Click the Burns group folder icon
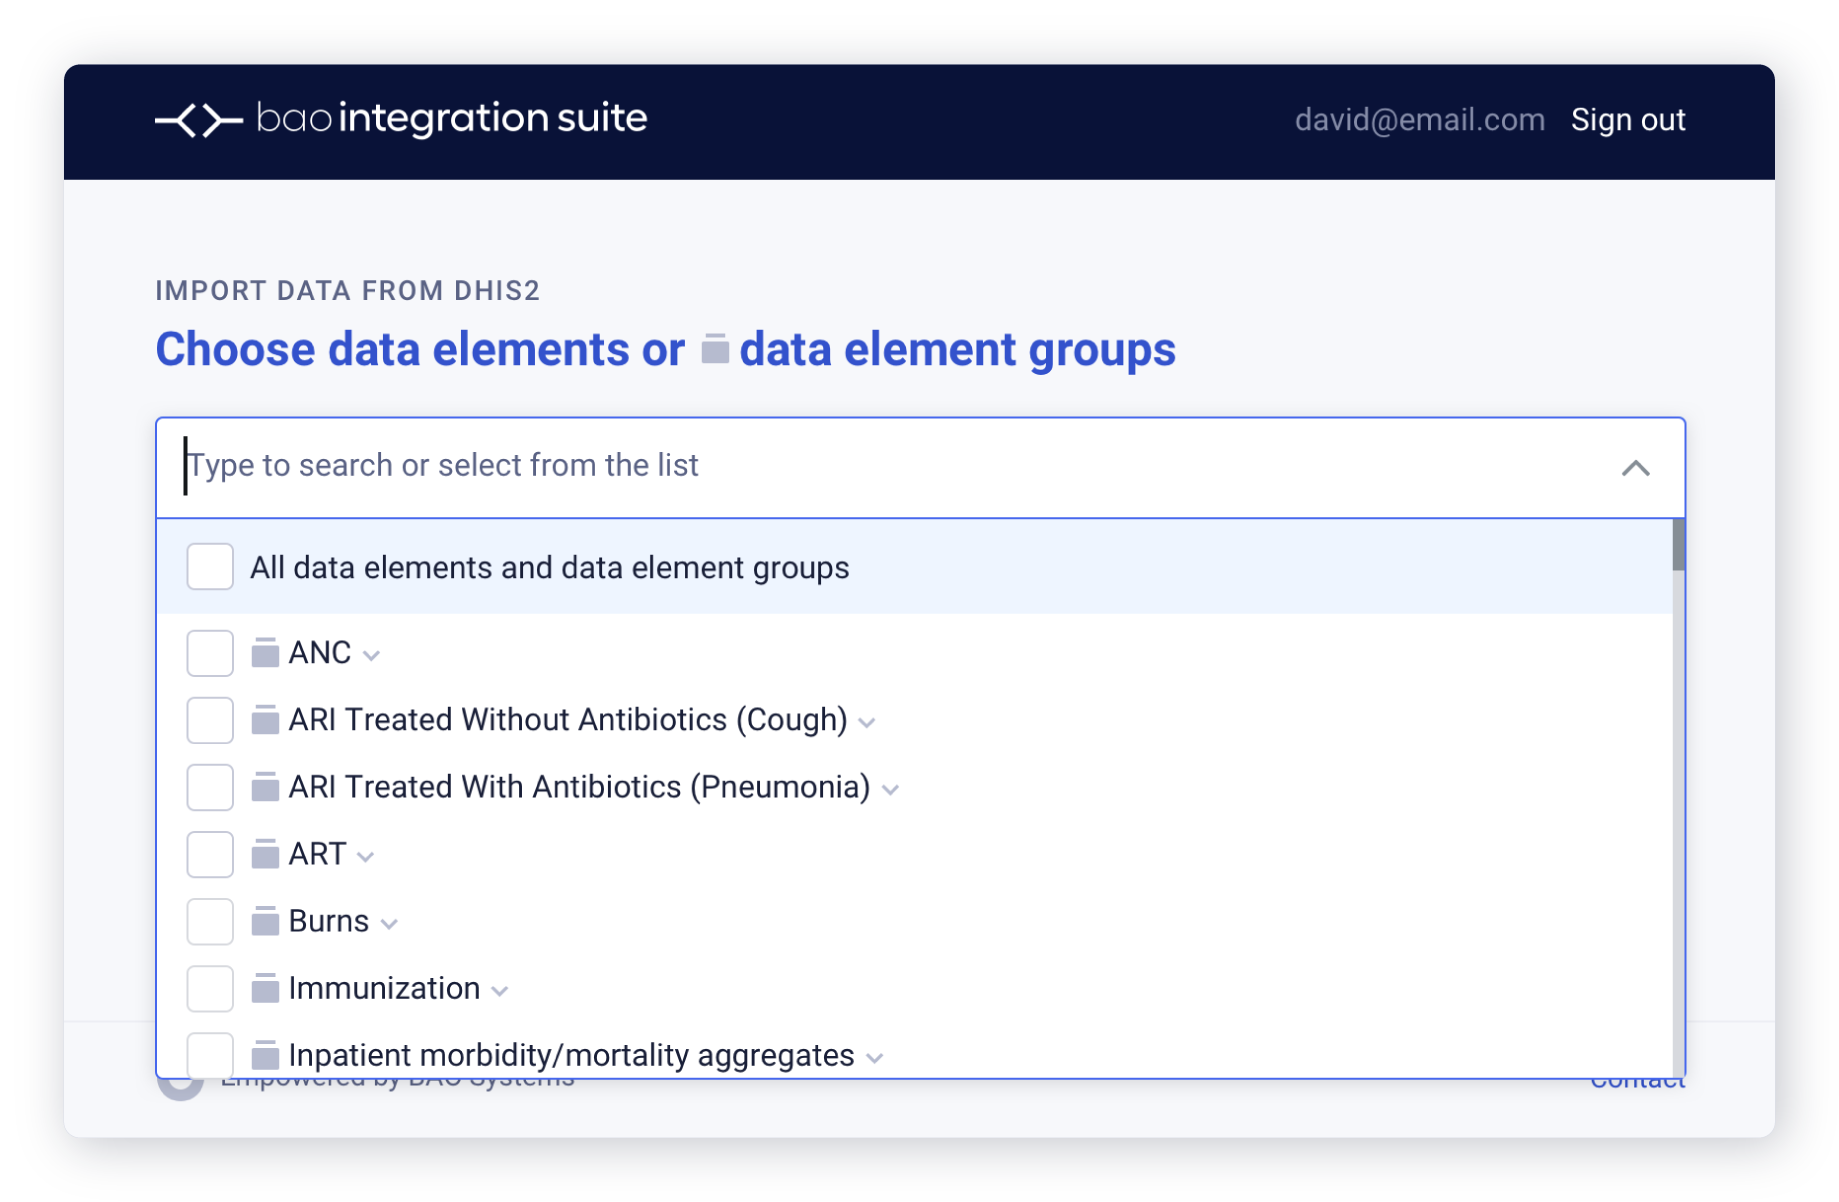Viewport: 1839px width, 1202px height. (265, 921)
